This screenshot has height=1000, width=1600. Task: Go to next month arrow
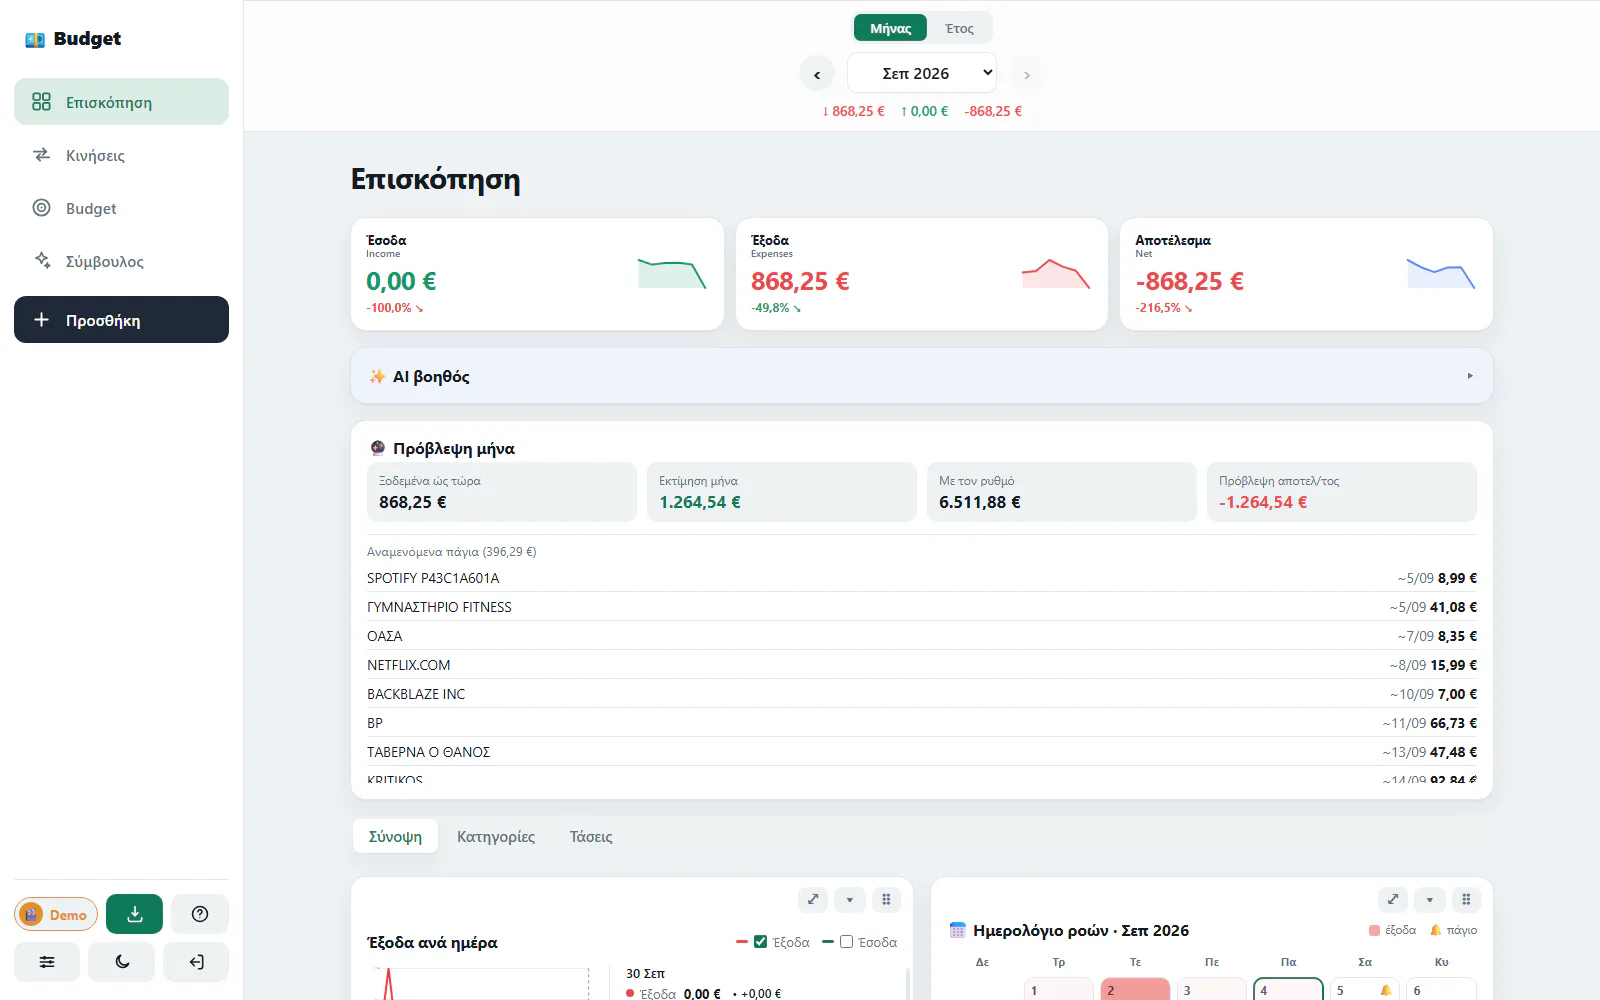(1027, 74)
